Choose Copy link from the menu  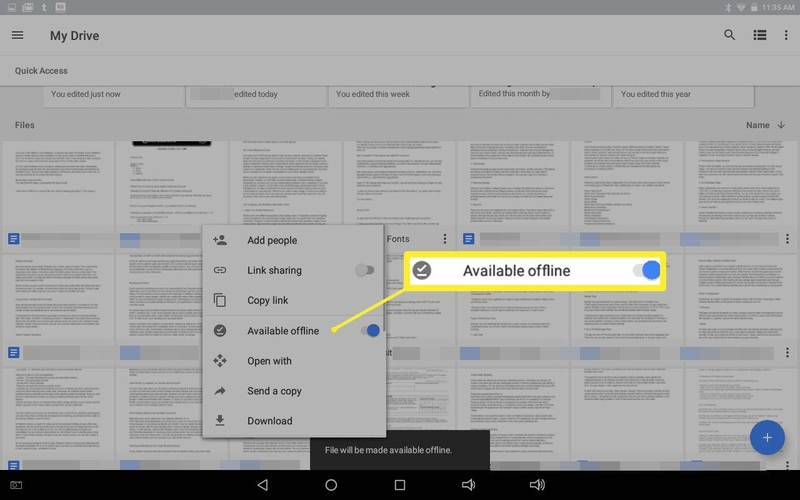pos(293,300)
